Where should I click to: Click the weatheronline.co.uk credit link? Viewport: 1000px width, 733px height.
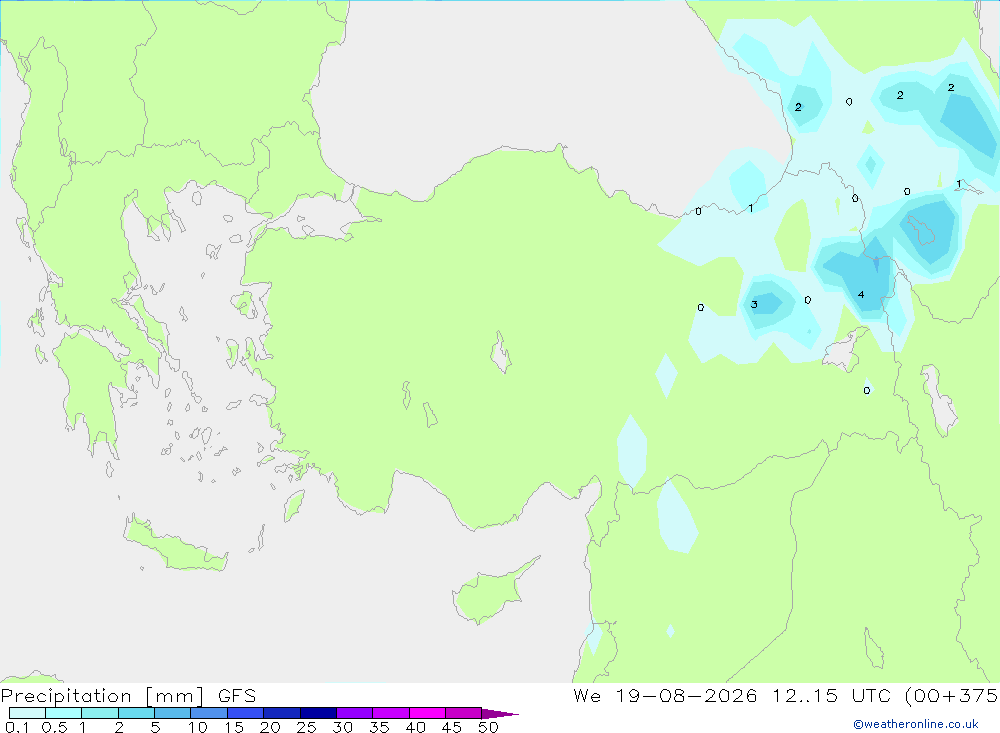[916, 724]
